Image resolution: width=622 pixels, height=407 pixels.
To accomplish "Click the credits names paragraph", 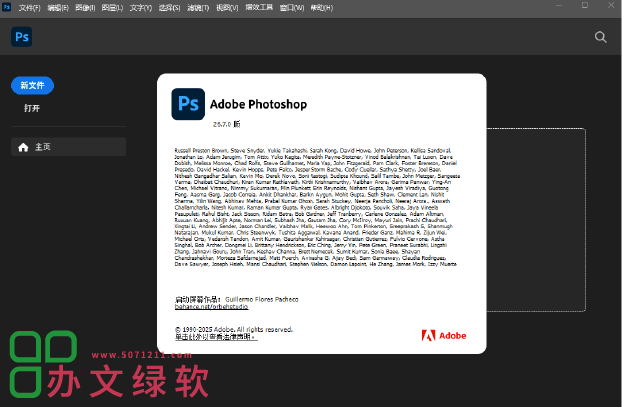I will (317, 207).
